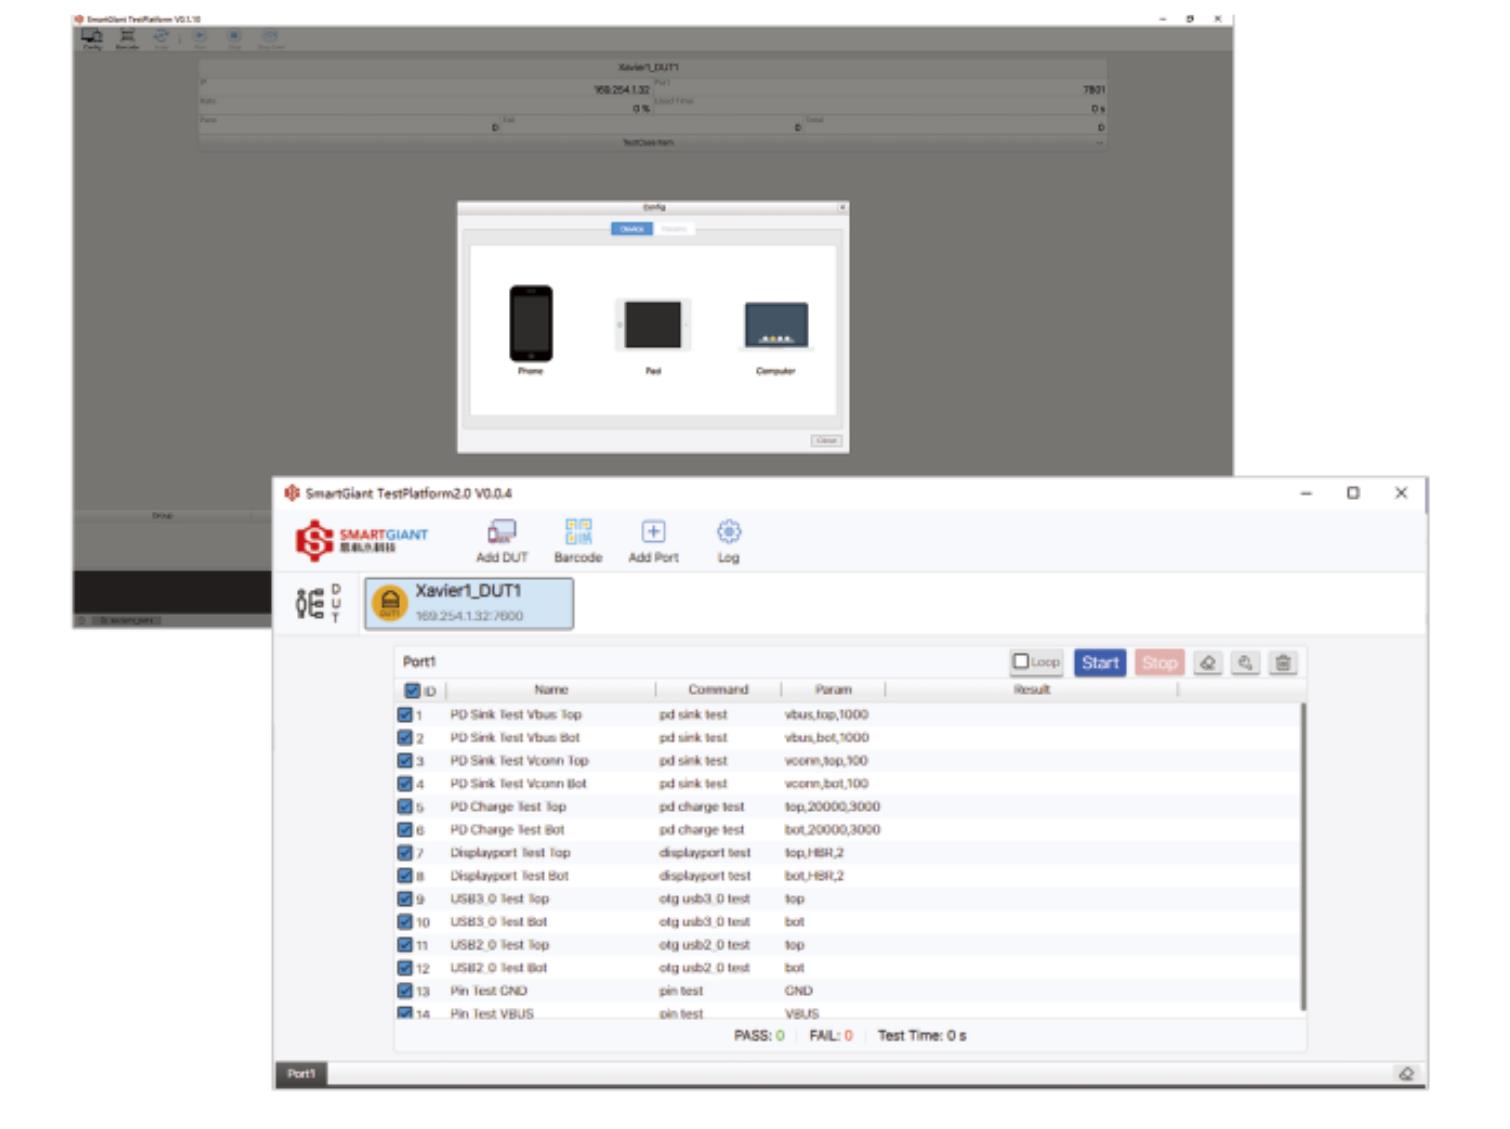This screenshot has height=1129, width=1510.
Task: Switch to the Device tab in Config
Action: pyautogui.click(x=632, y=229)
